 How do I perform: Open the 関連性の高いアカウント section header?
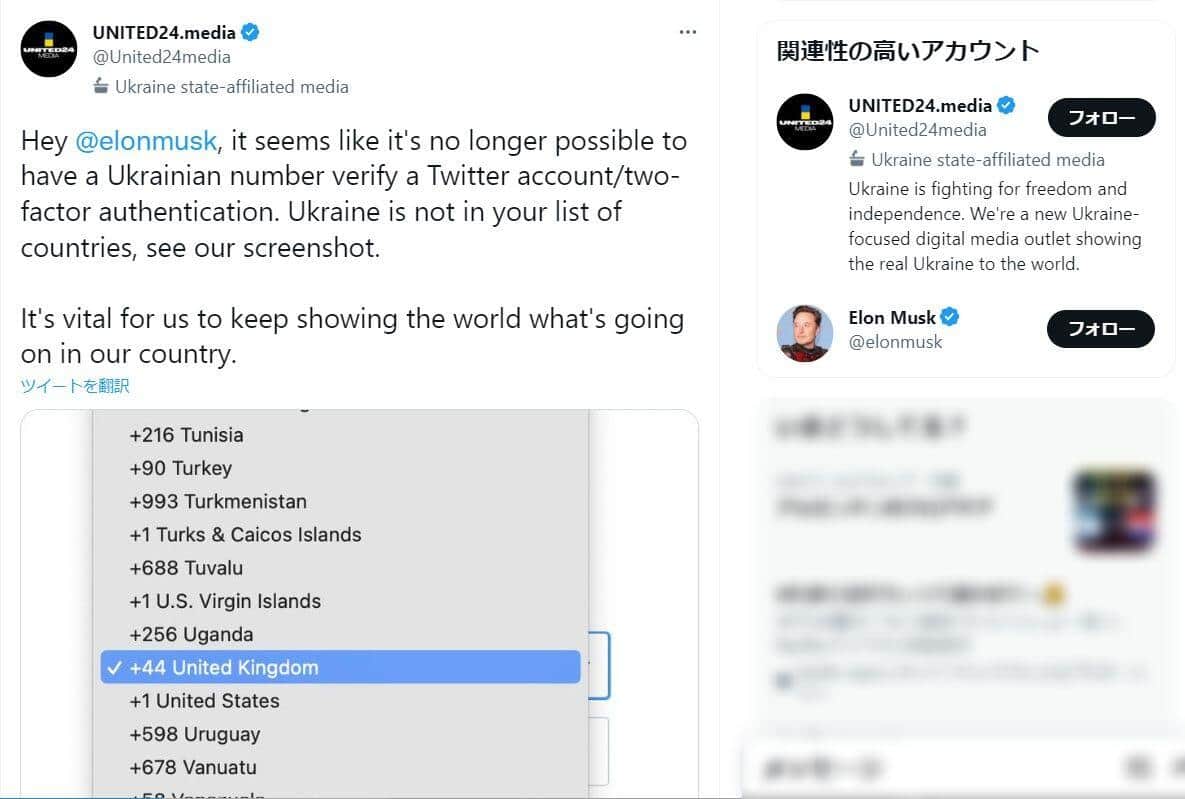coord(905,49)
